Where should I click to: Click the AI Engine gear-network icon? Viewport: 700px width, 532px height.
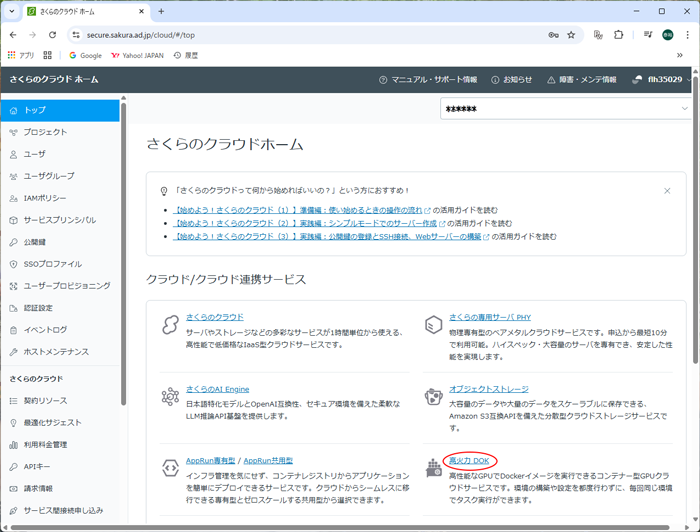click(x=170, y=396)
